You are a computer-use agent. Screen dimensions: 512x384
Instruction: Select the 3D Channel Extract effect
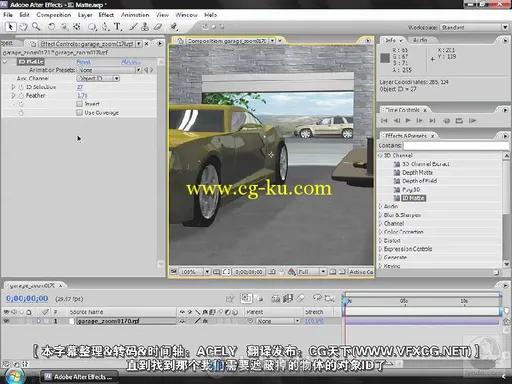click(x=426, y=164)
